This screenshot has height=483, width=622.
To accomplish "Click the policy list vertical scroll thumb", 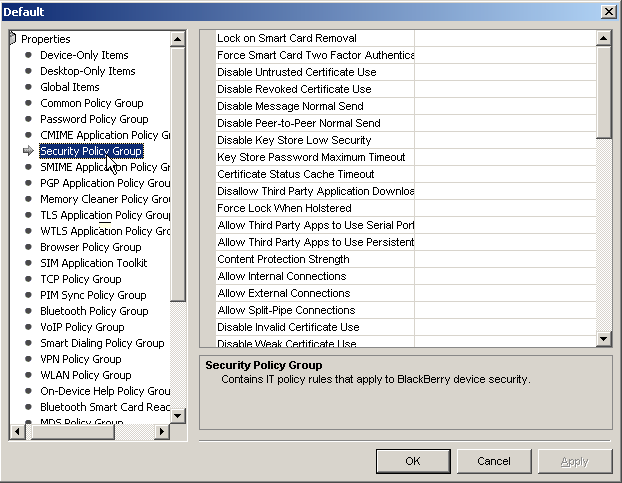I will 603,92.
